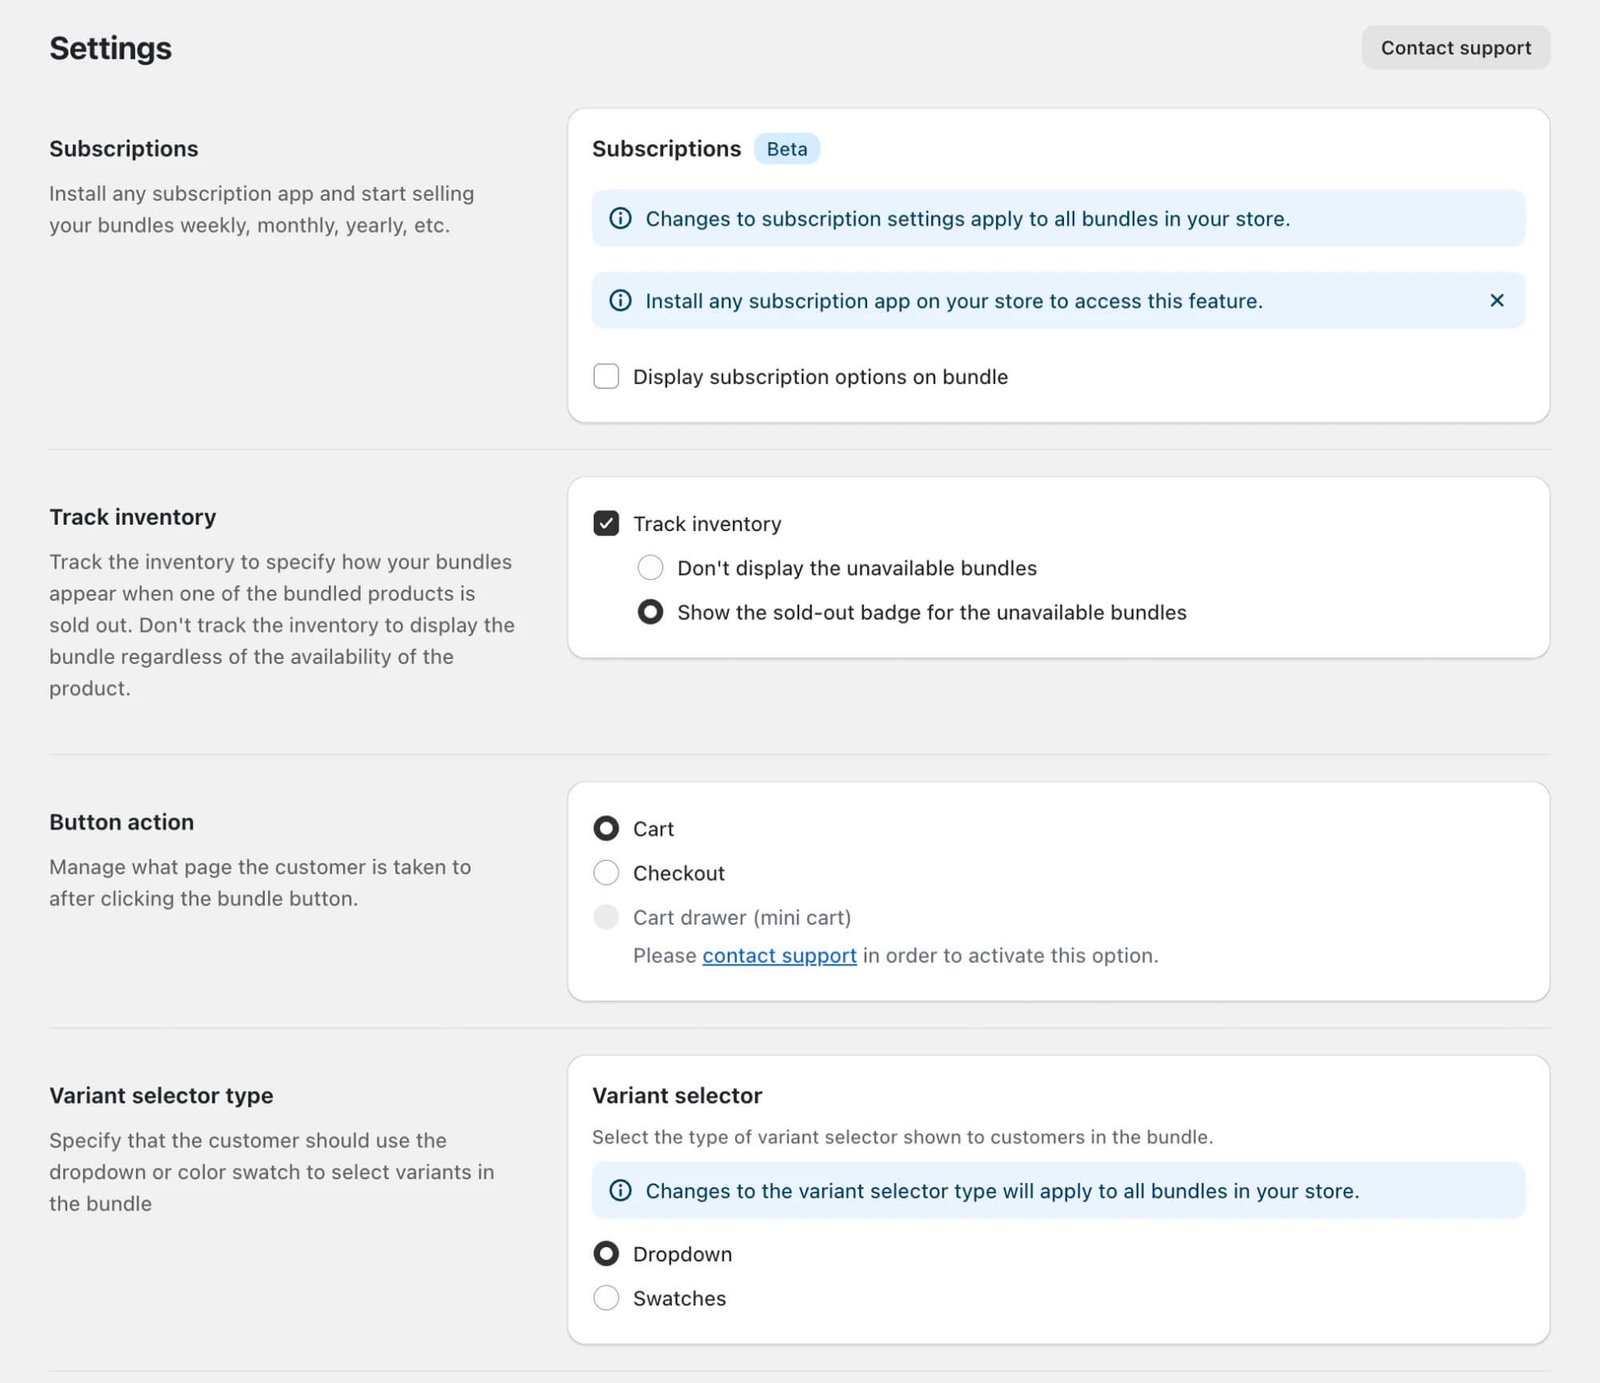Screen dimensions: 1600x1383
Task: Click info icon in subscription settings banner
Action: click(x=620, y=218)
